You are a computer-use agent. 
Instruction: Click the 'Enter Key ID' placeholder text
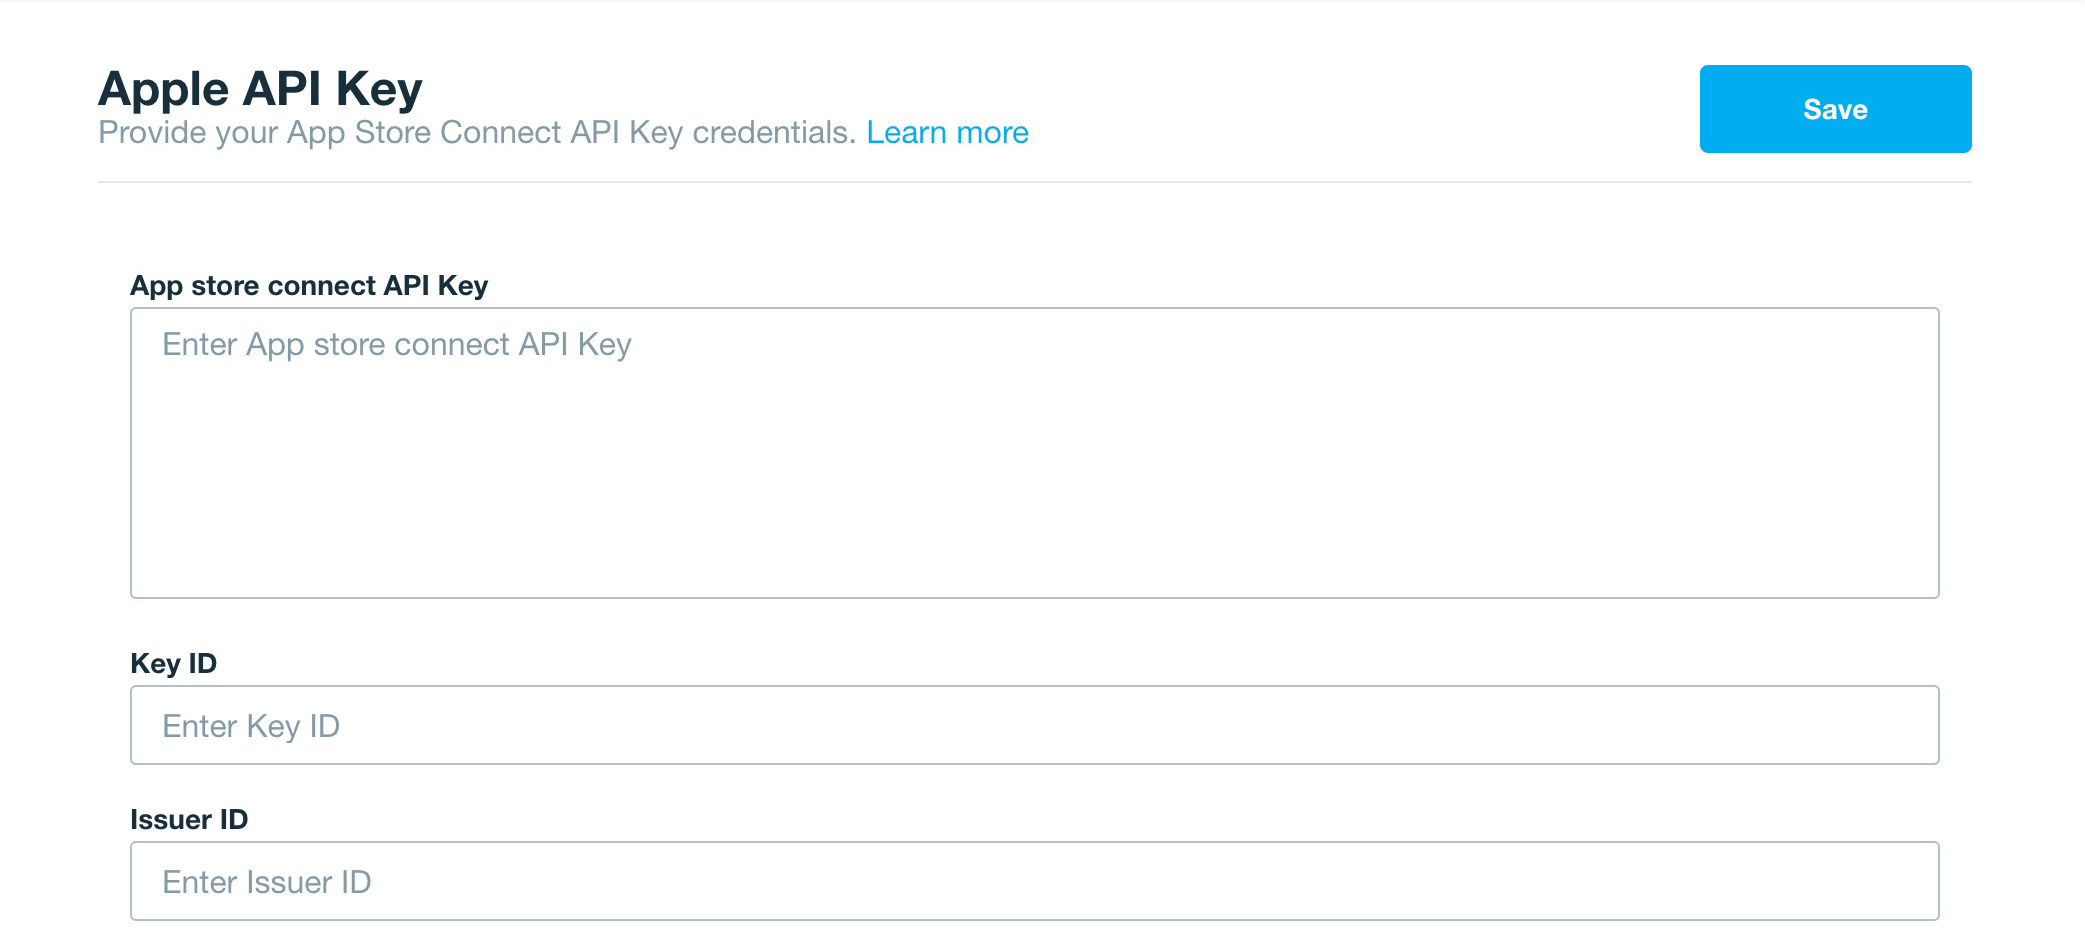coord(251,726)
